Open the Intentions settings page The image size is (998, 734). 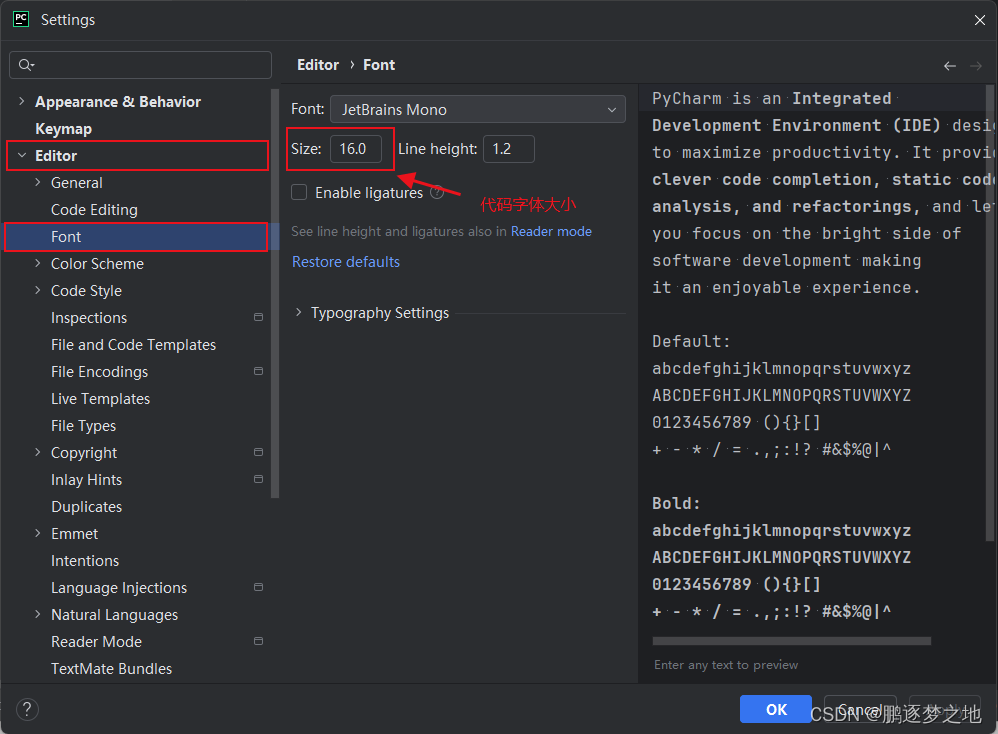point(85,561)
